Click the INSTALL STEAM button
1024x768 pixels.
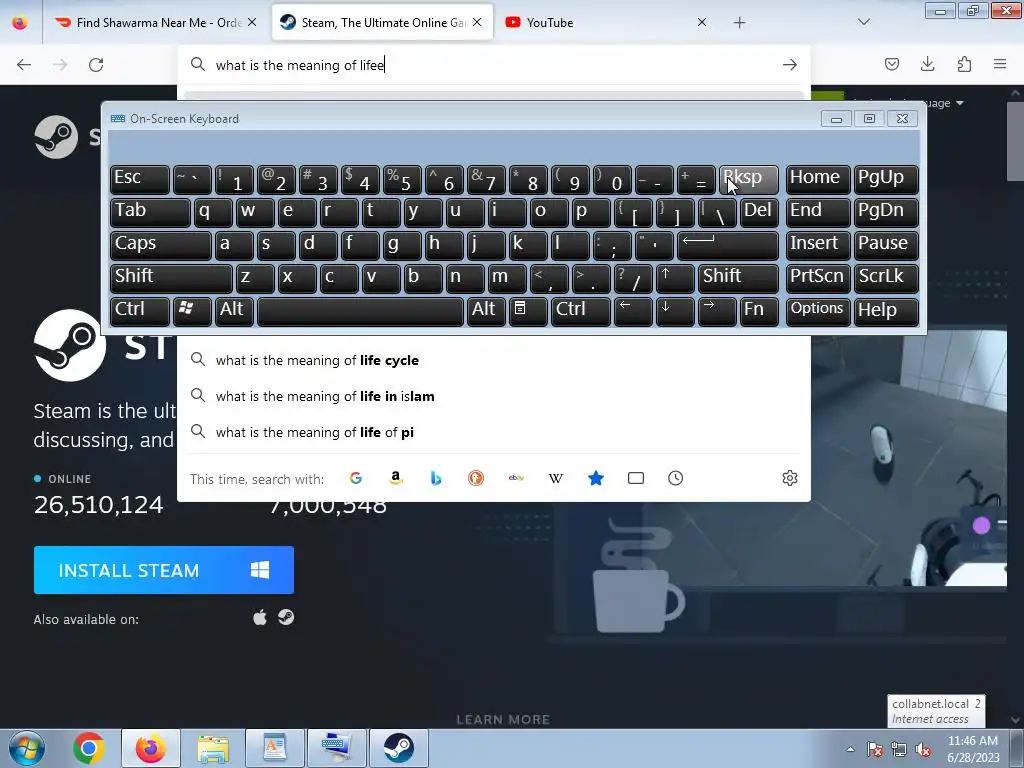point(164,570)
